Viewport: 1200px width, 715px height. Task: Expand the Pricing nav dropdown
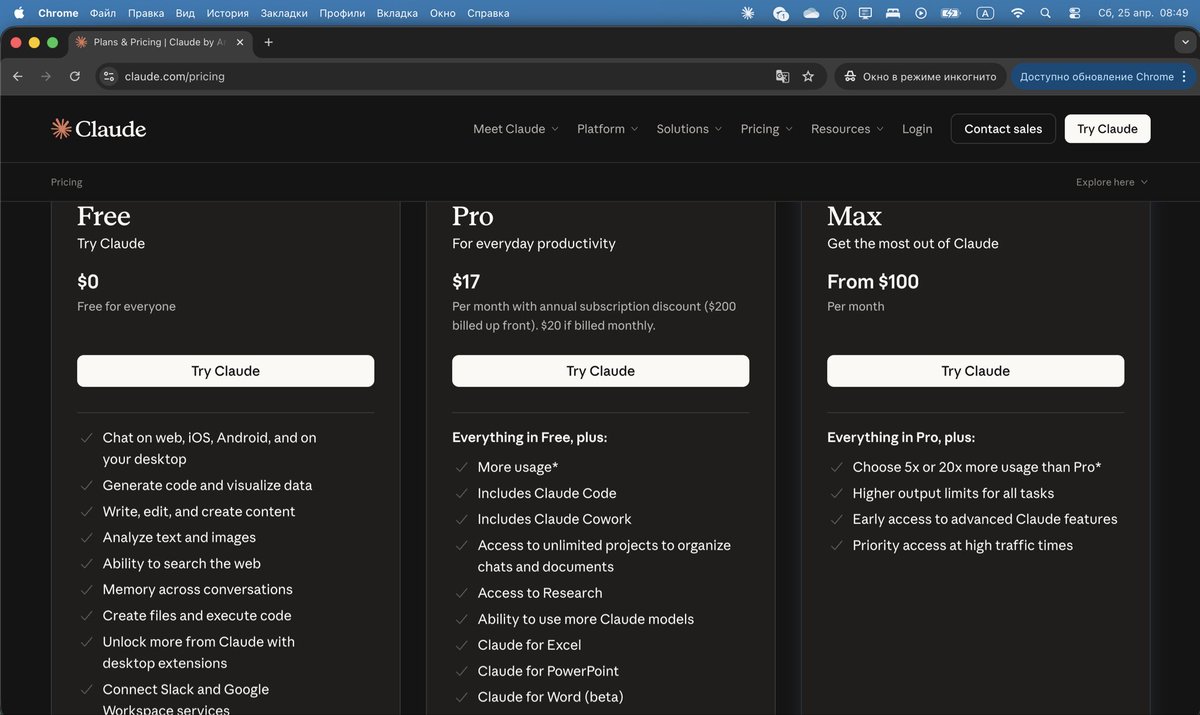pos(766,129)
